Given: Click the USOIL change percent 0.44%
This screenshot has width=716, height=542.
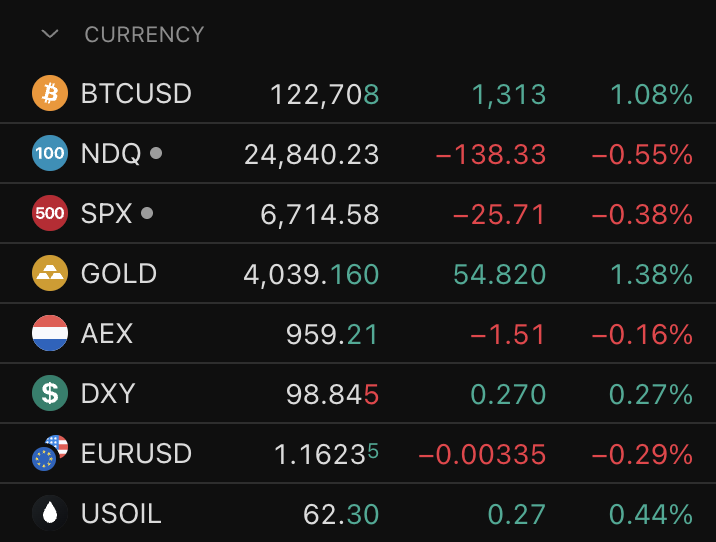Looking at the screenshot, I should (650, 514).
